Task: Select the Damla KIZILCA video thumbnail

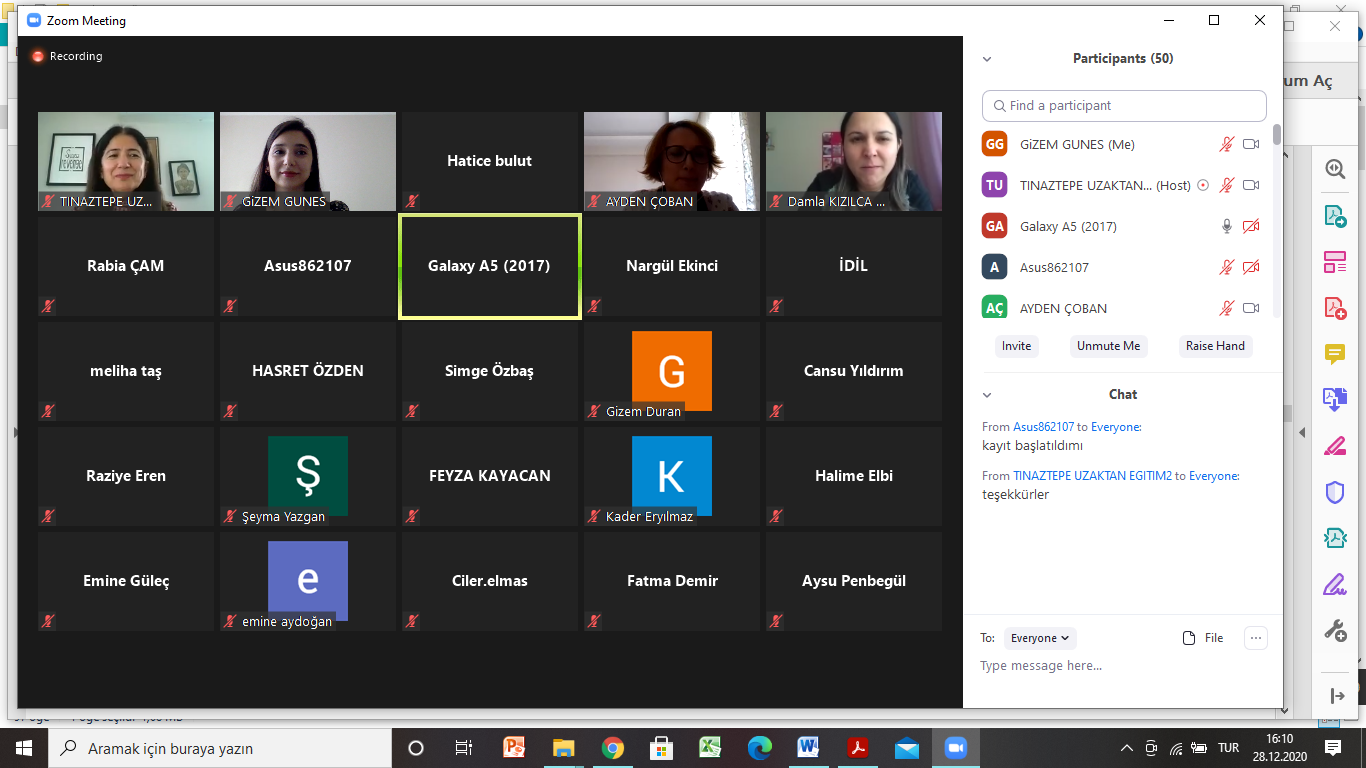Action: click(x=853, y=161)
